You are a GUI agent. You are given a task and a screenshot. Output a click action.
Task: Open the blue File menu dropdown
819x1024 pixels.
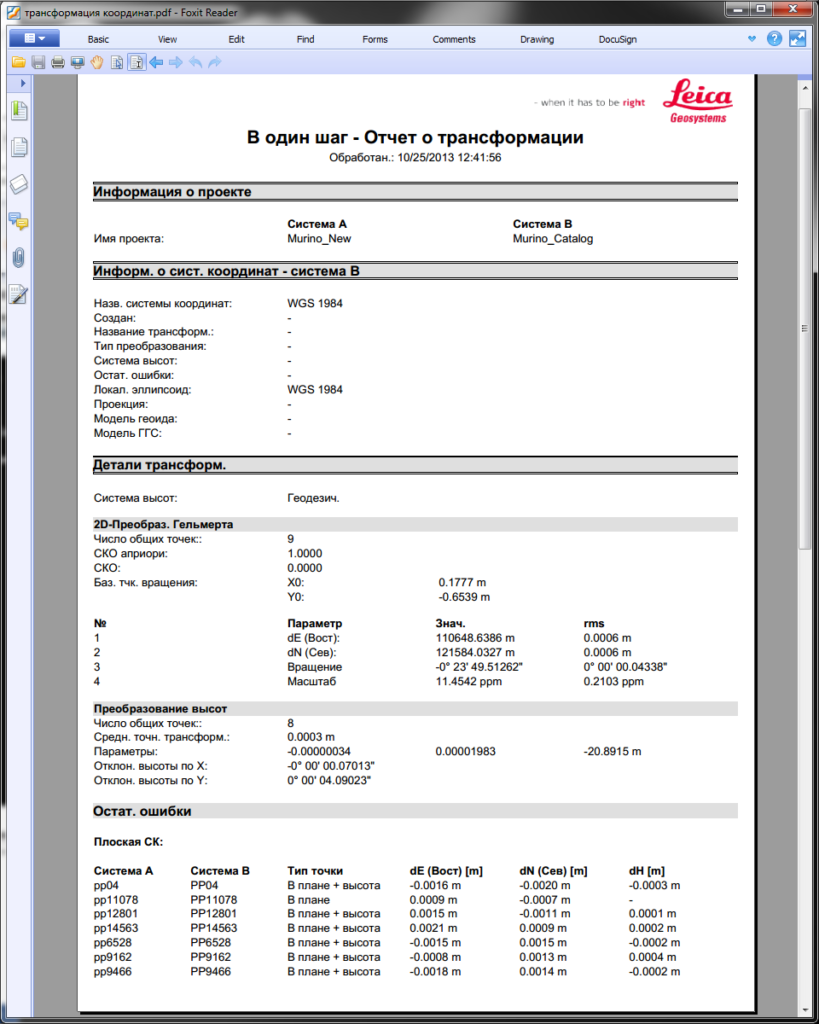point(35,39)
